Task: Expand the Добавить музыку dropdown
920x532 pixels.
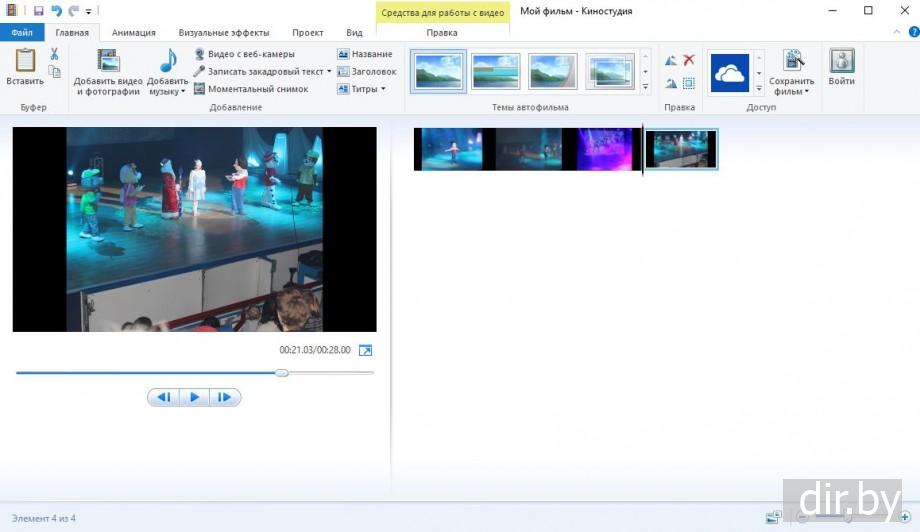Action: [x=182, y=92]
